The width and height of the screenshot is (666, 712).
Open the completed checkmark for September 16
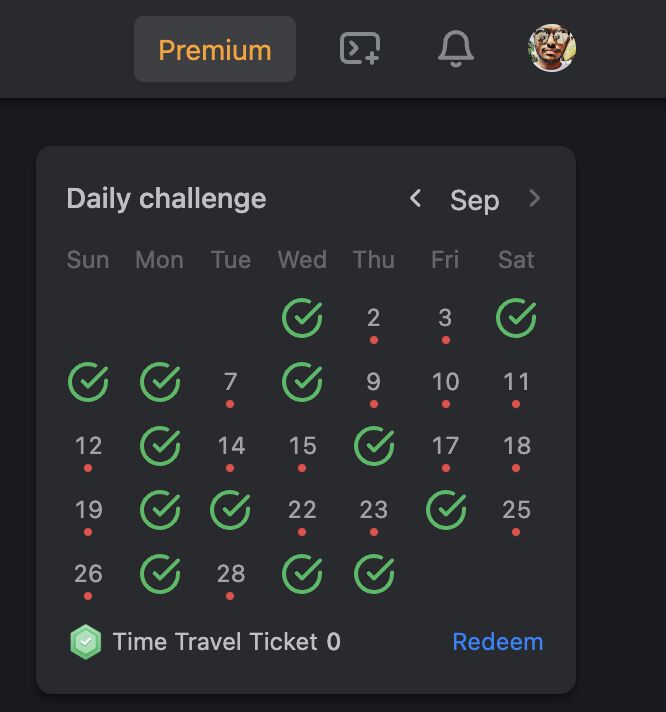374,446
